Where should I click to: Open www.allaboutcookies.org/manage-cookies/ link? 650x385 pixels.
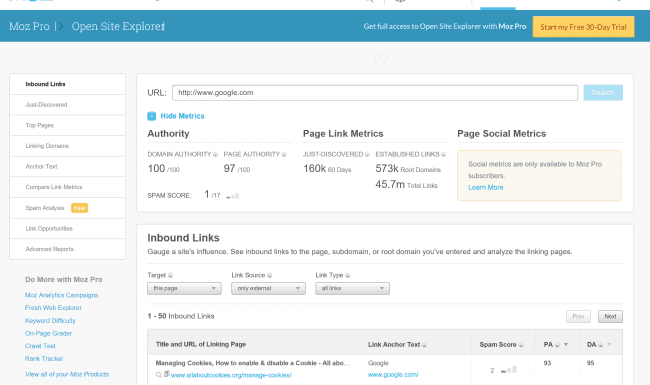(231, 375)
